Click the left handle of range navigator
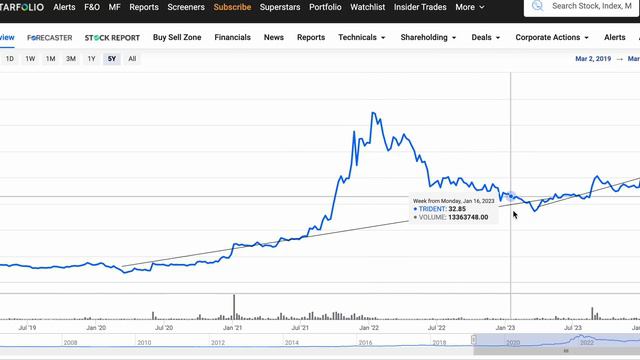The height and width of the screenshot is (360, 640). [473, 340]
